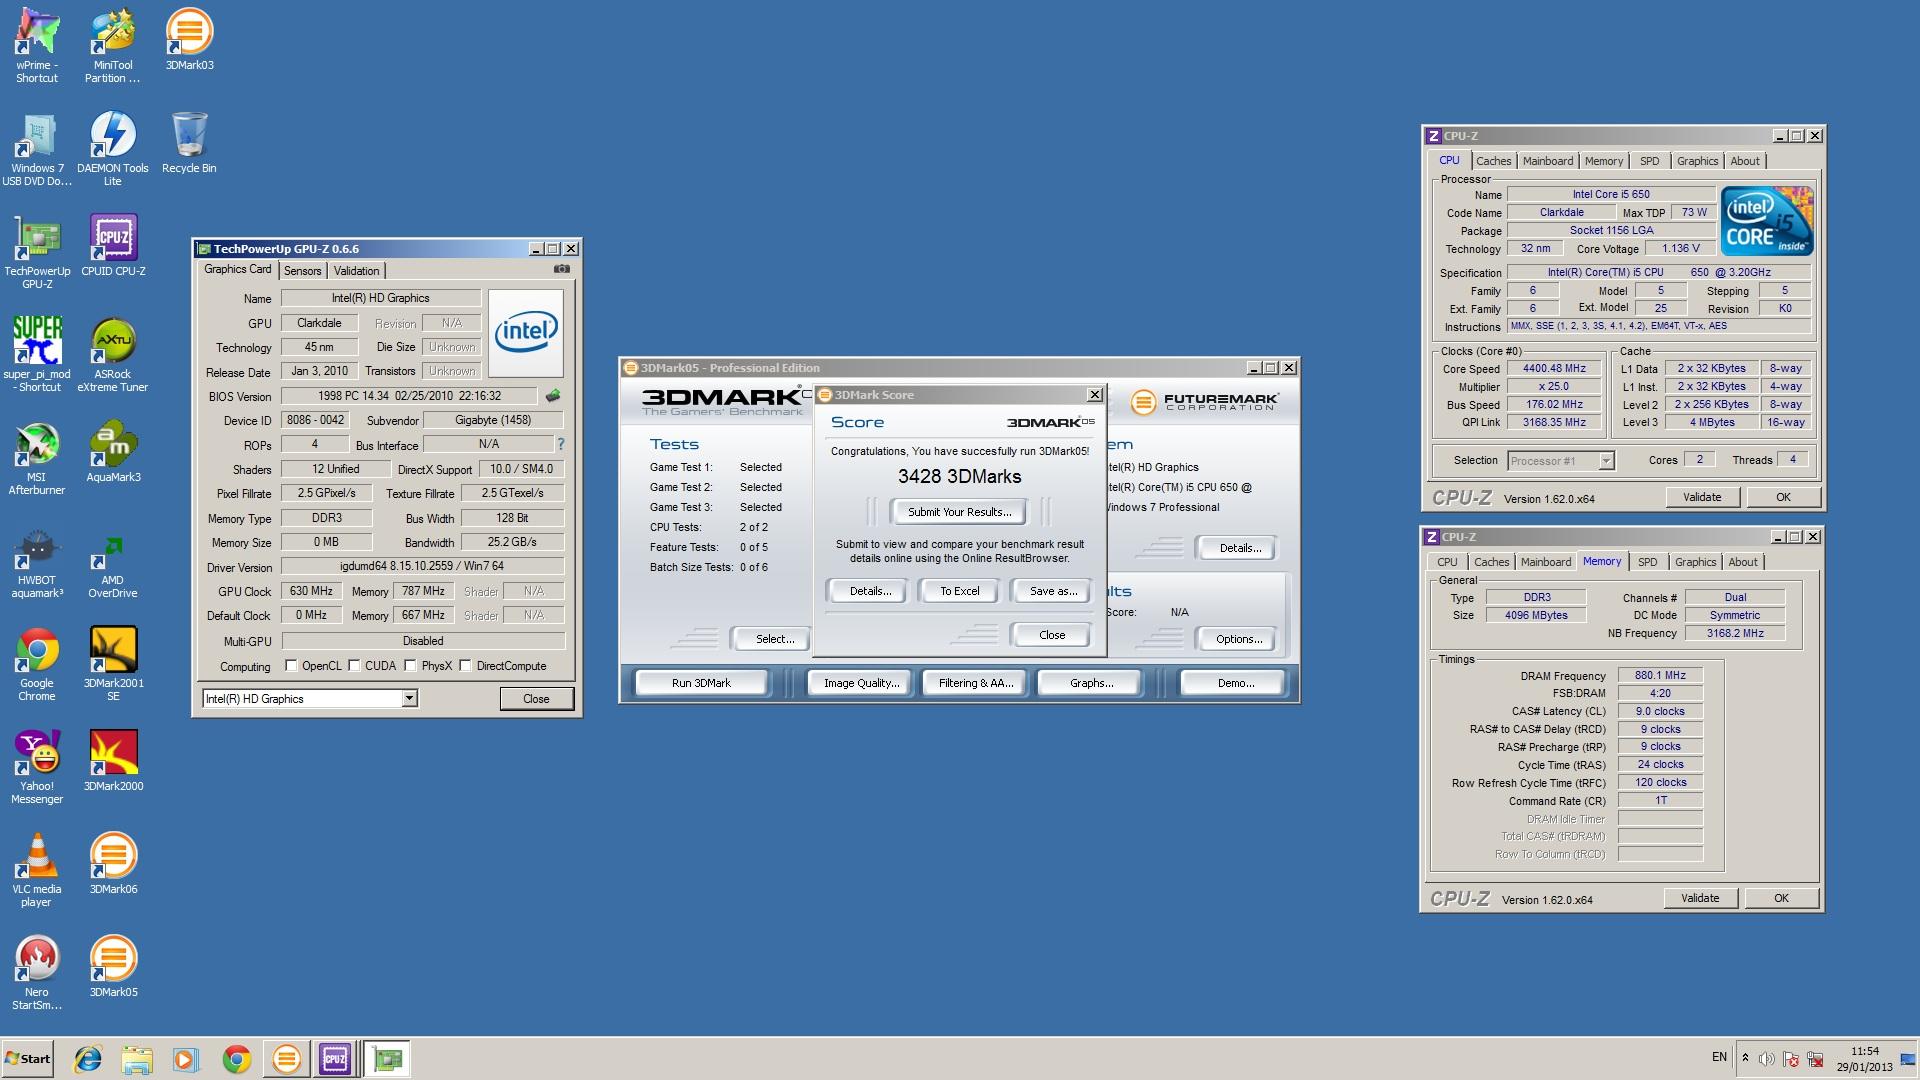Open the wPrime shortcut on the desktop

[x=37, y=46]
